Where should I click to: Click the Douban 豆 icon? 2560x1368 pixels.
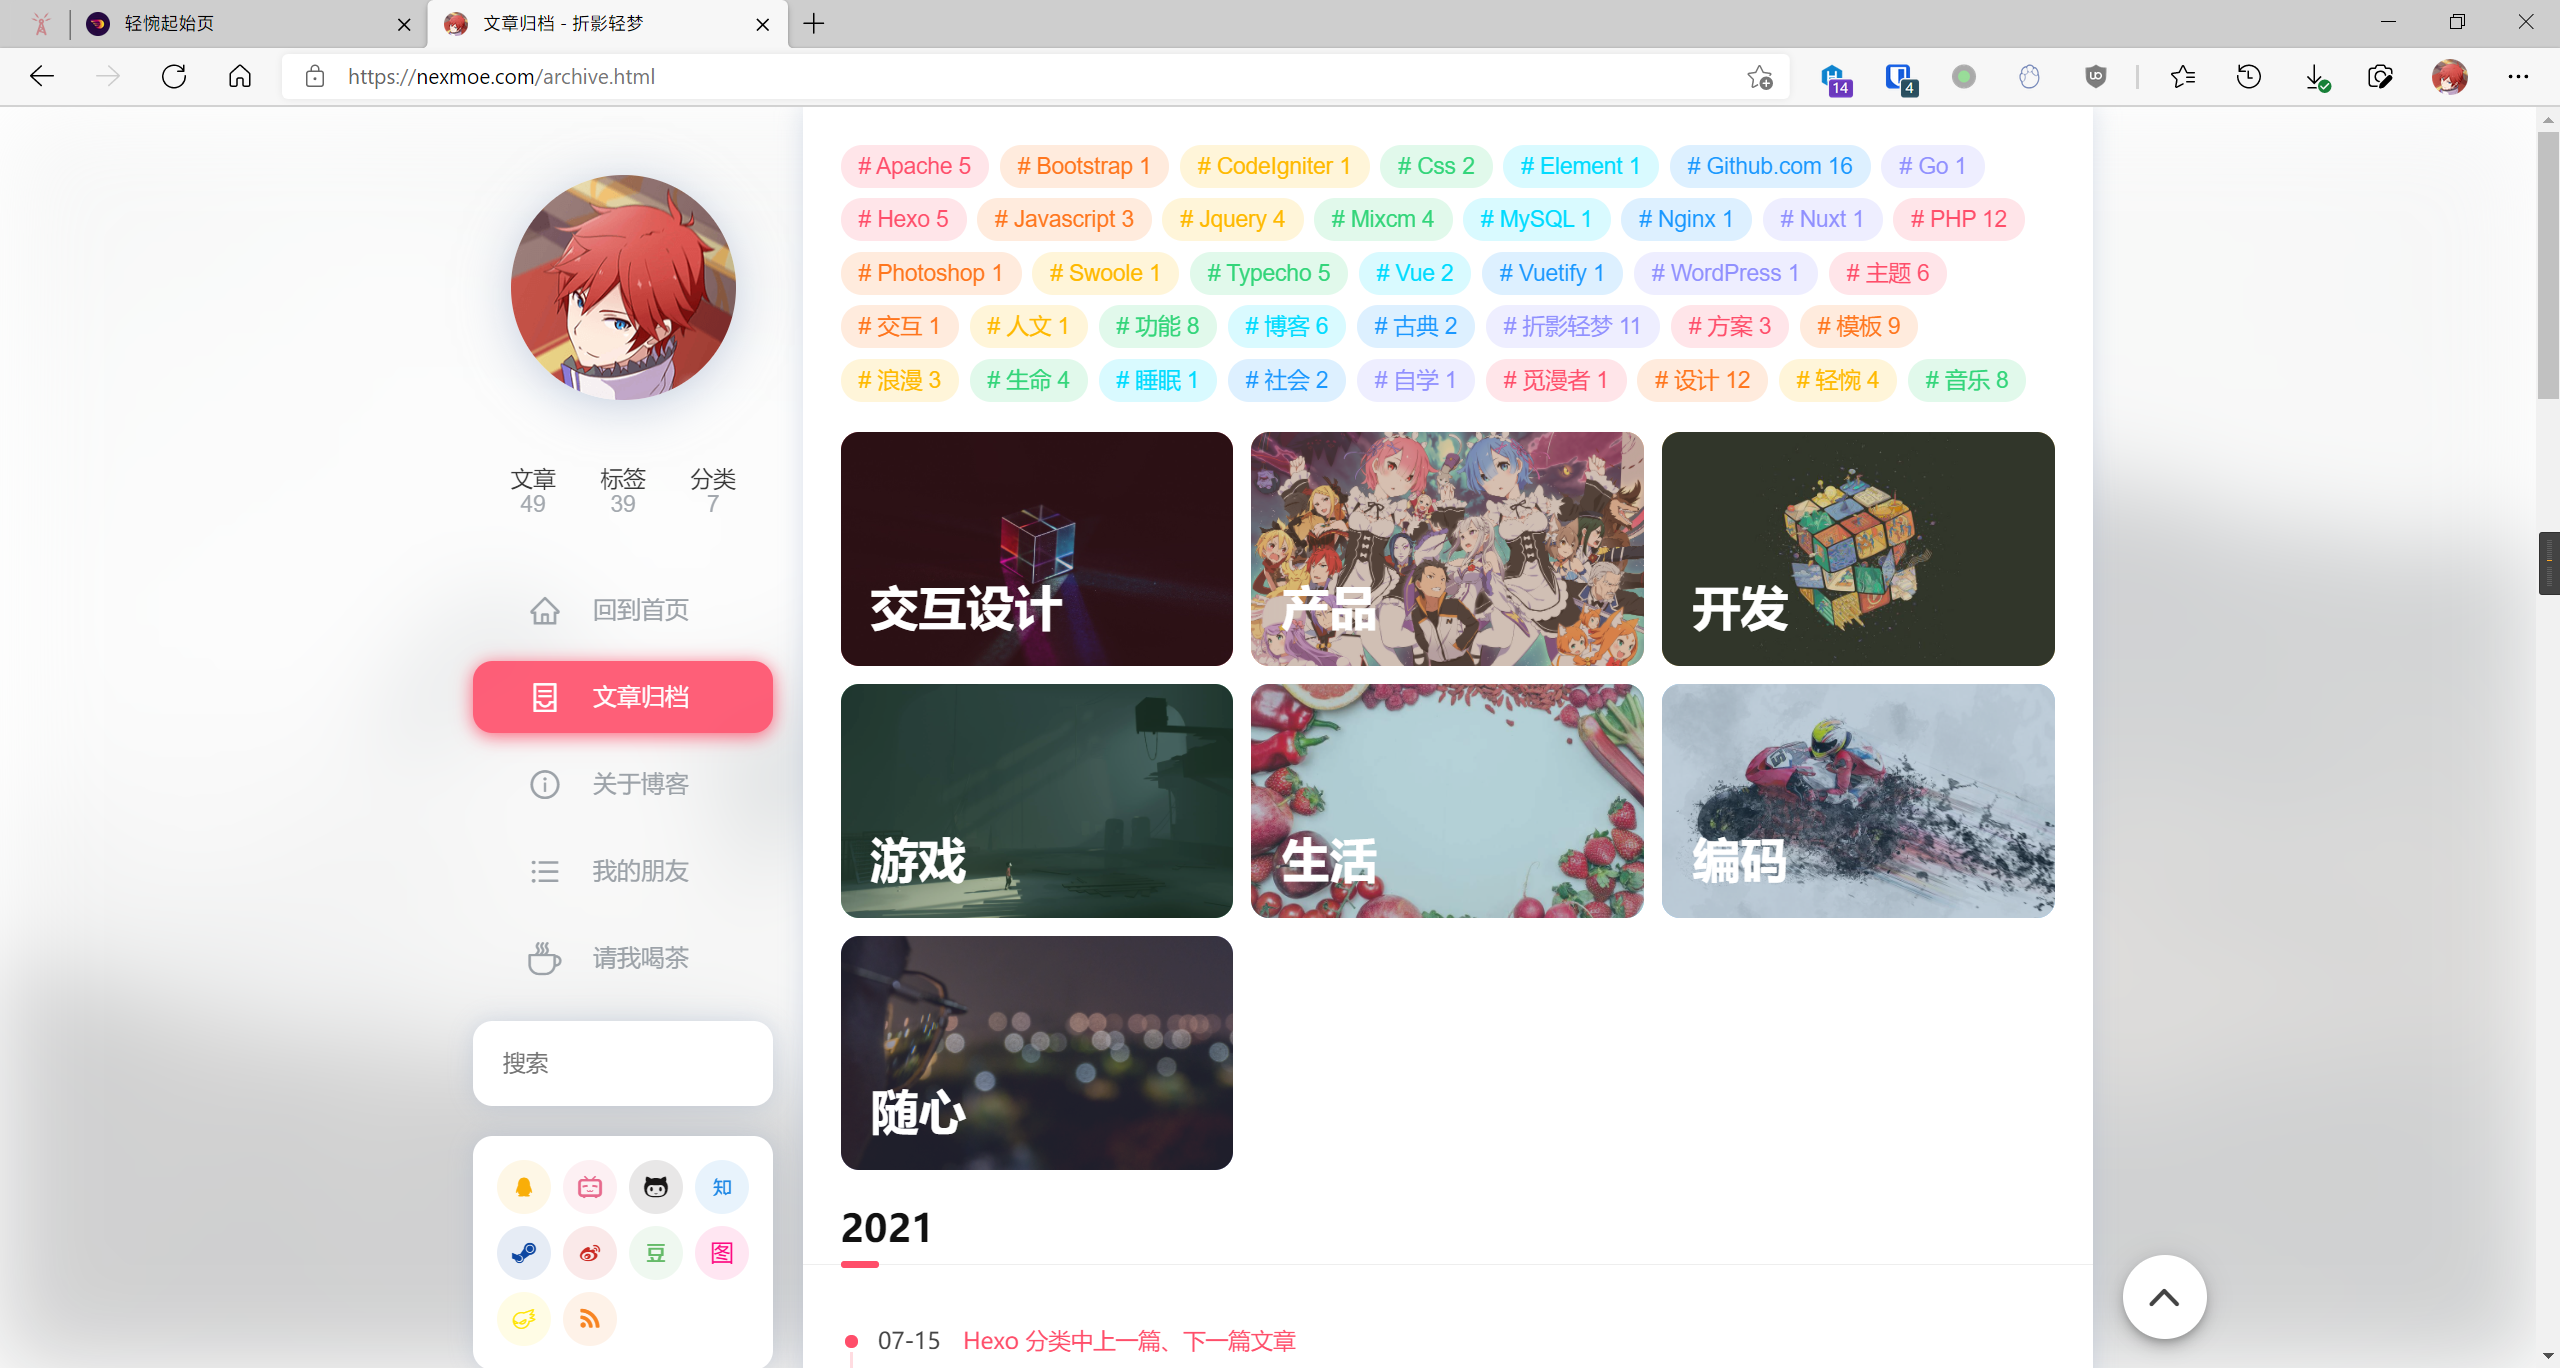pos(656,1253)
